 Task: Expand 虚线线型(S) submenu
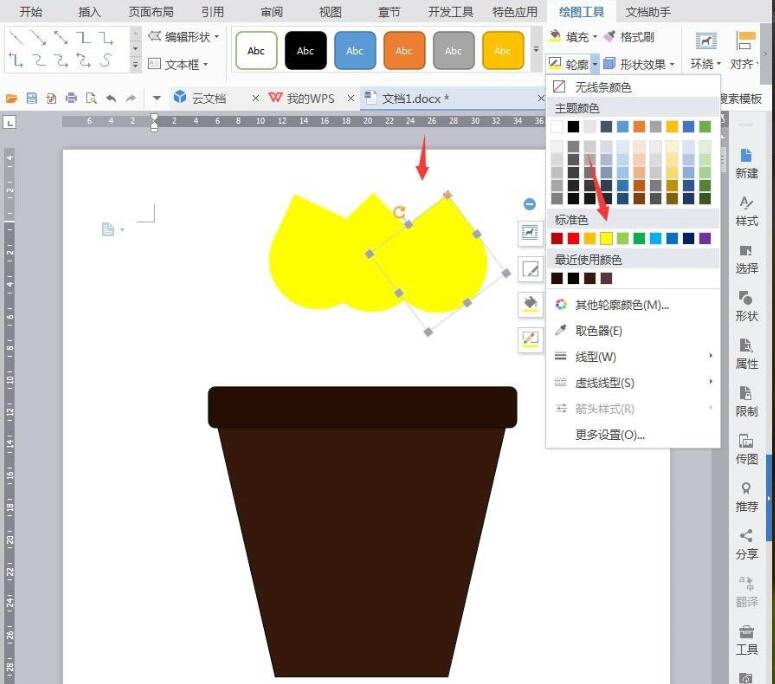tap(634, 383)
